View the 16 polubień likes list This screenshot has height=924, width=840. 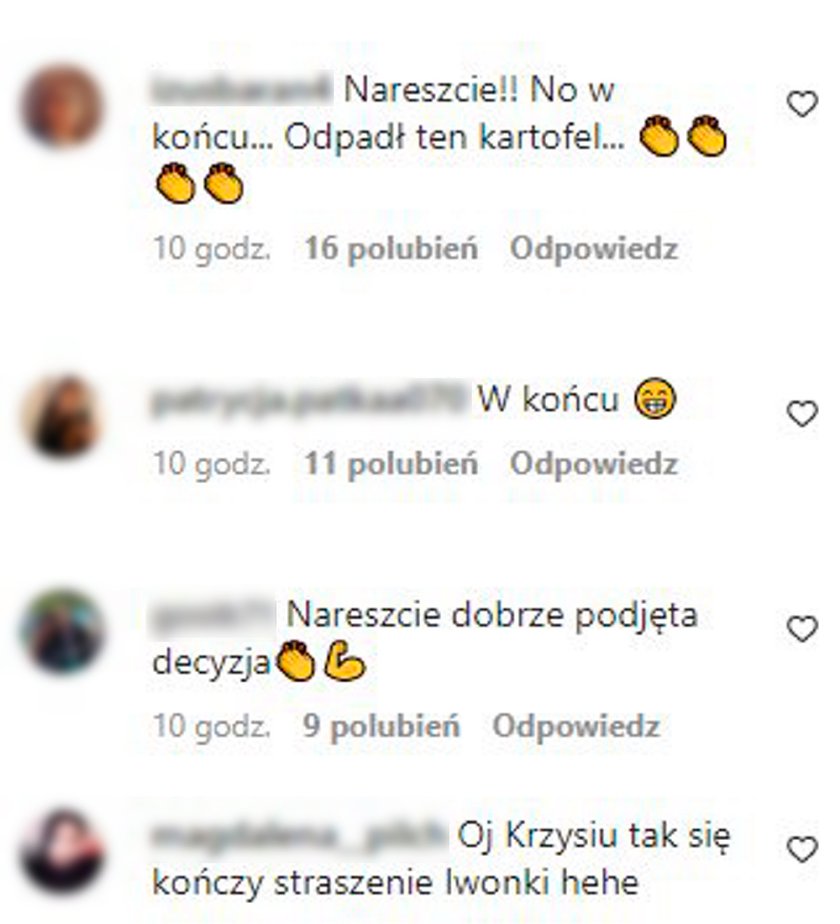(391, 248)
